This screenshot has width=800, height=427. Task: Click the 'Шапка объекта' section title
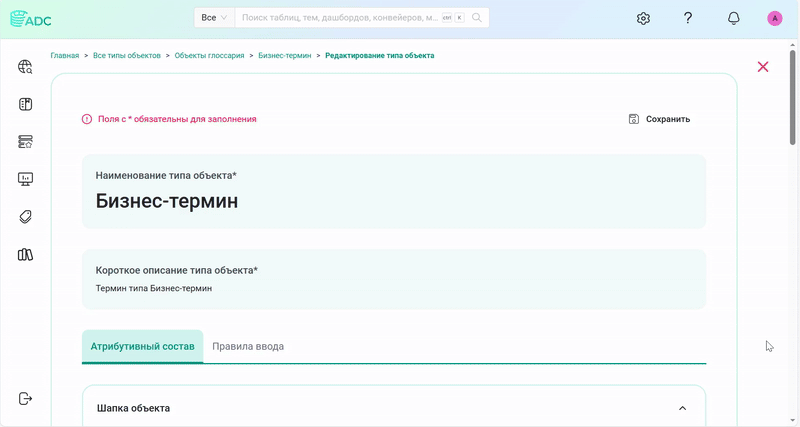point(133,408)
